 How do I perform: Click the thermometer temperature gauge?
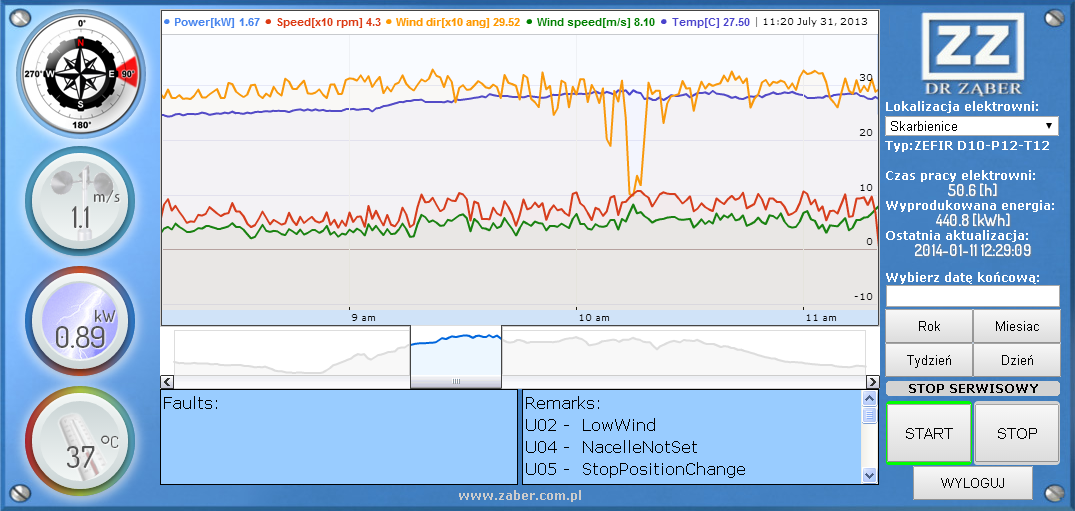[x=81, y=440]
